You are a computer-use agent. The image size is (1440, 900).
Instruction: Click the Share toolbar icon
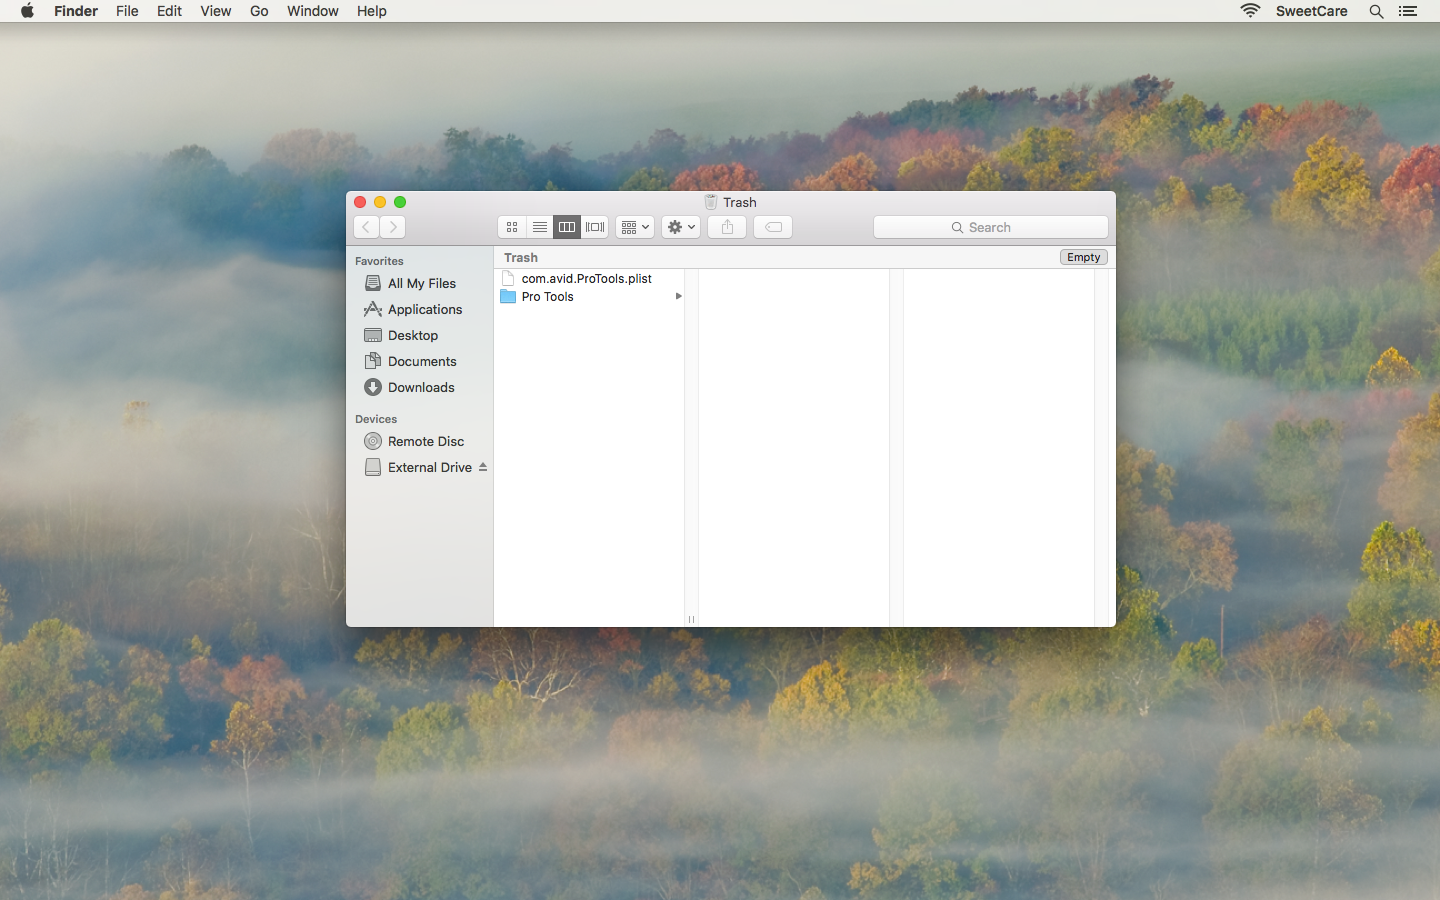727,227
